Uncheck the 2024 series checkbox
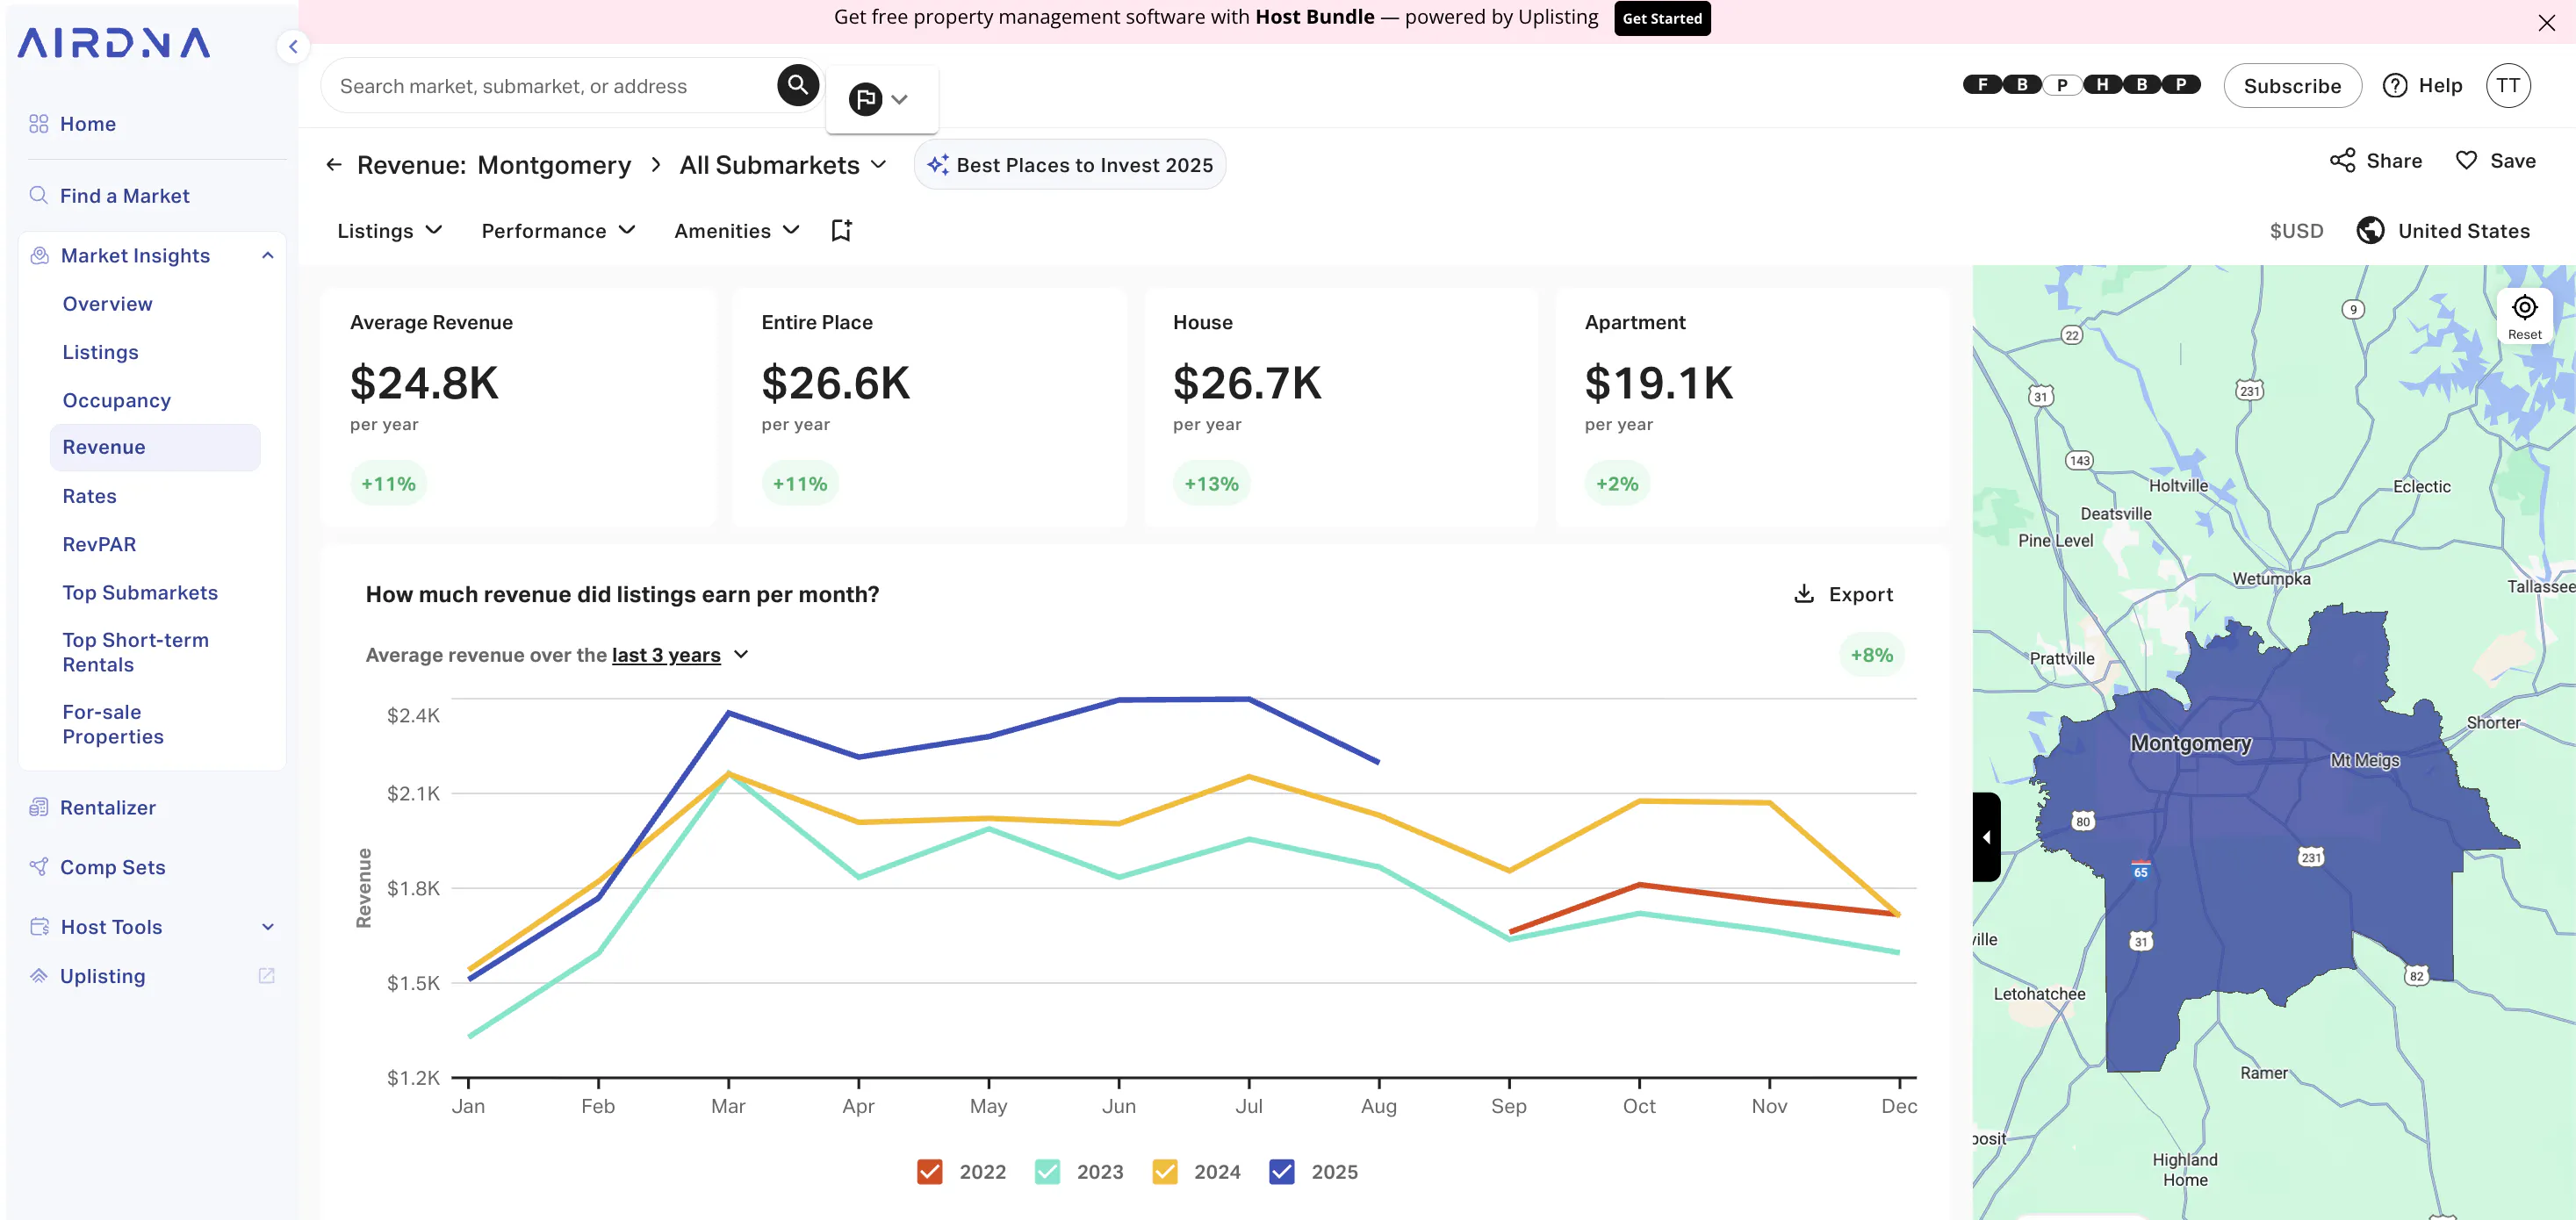Screen dimensions: 2576x1220 [1164, 1171]
